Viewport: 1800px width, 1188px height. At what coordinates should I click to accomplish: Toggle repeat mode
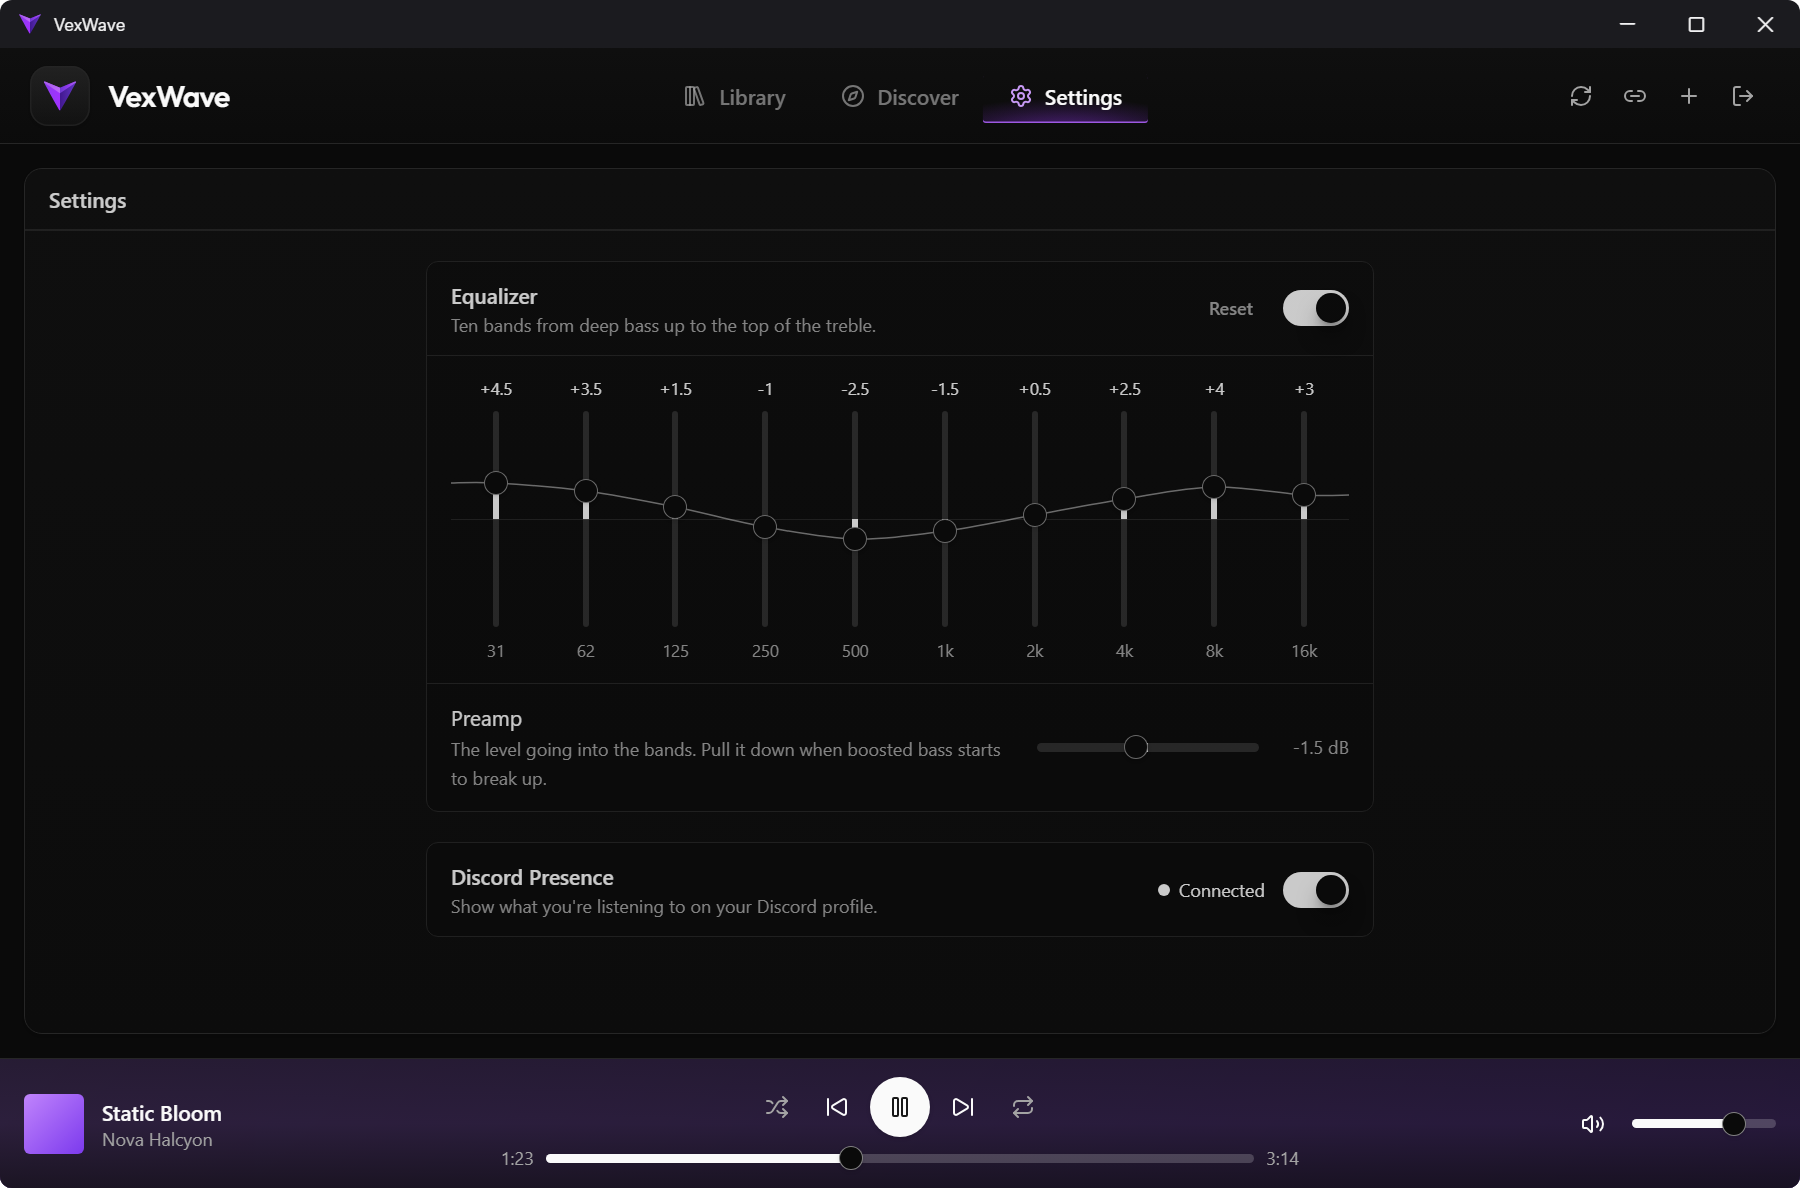[x=1023, y=1107]
